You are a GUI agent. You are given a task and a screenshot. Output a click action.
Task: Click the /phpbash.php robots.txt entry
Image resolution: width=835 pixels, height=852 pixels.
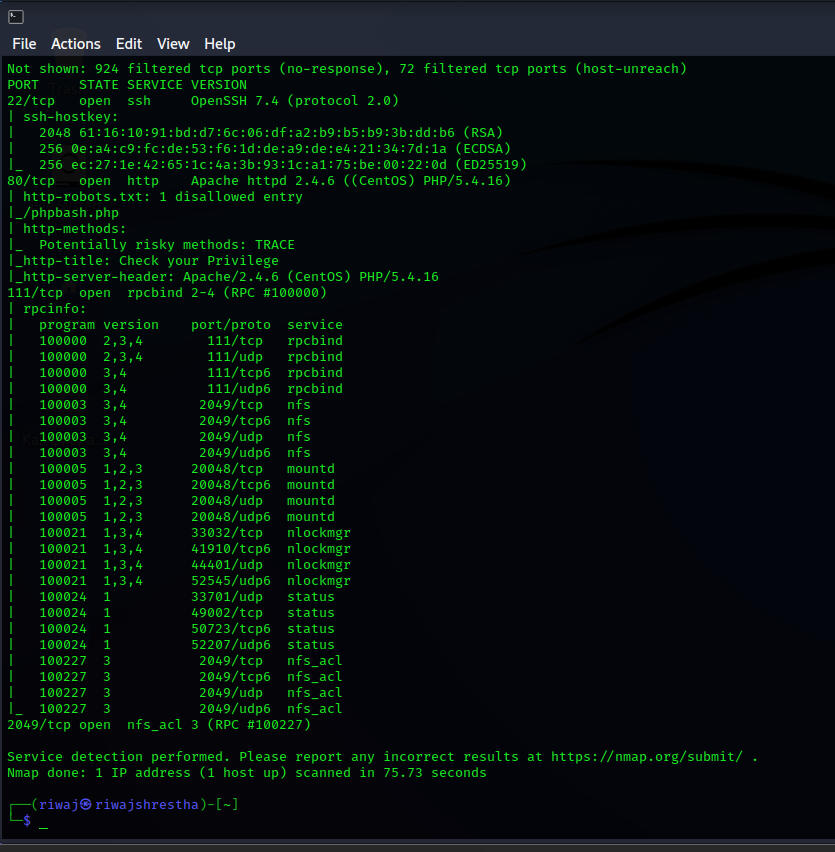tap(61, 212)
